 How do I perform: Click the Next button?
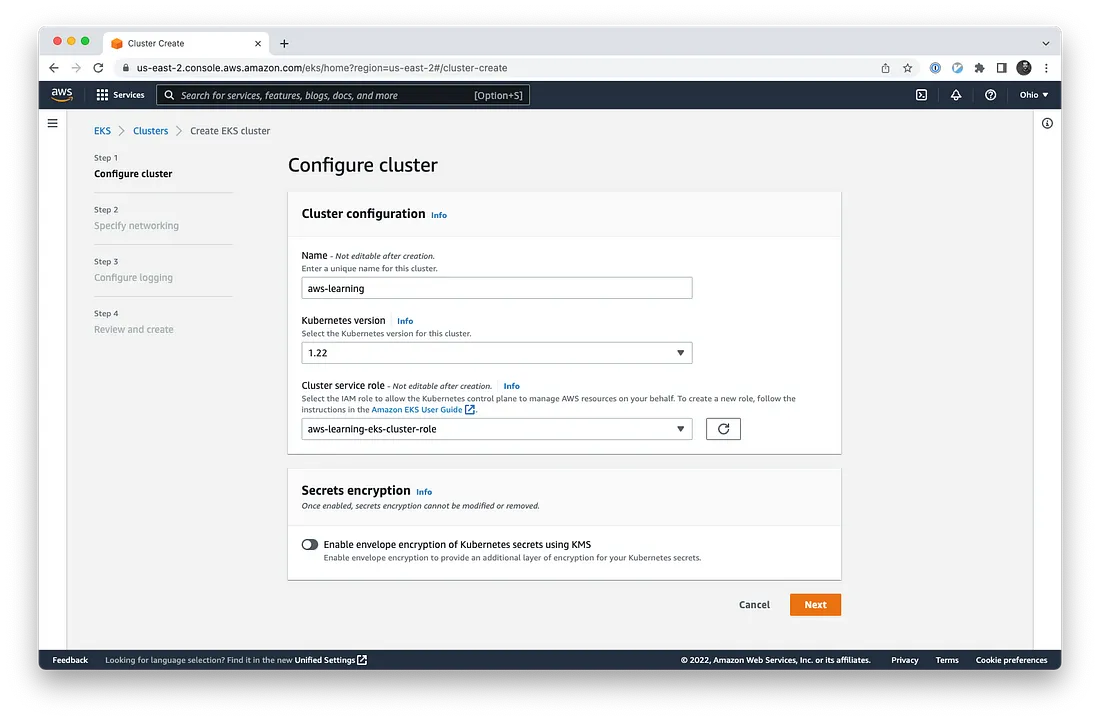point(815,605)
